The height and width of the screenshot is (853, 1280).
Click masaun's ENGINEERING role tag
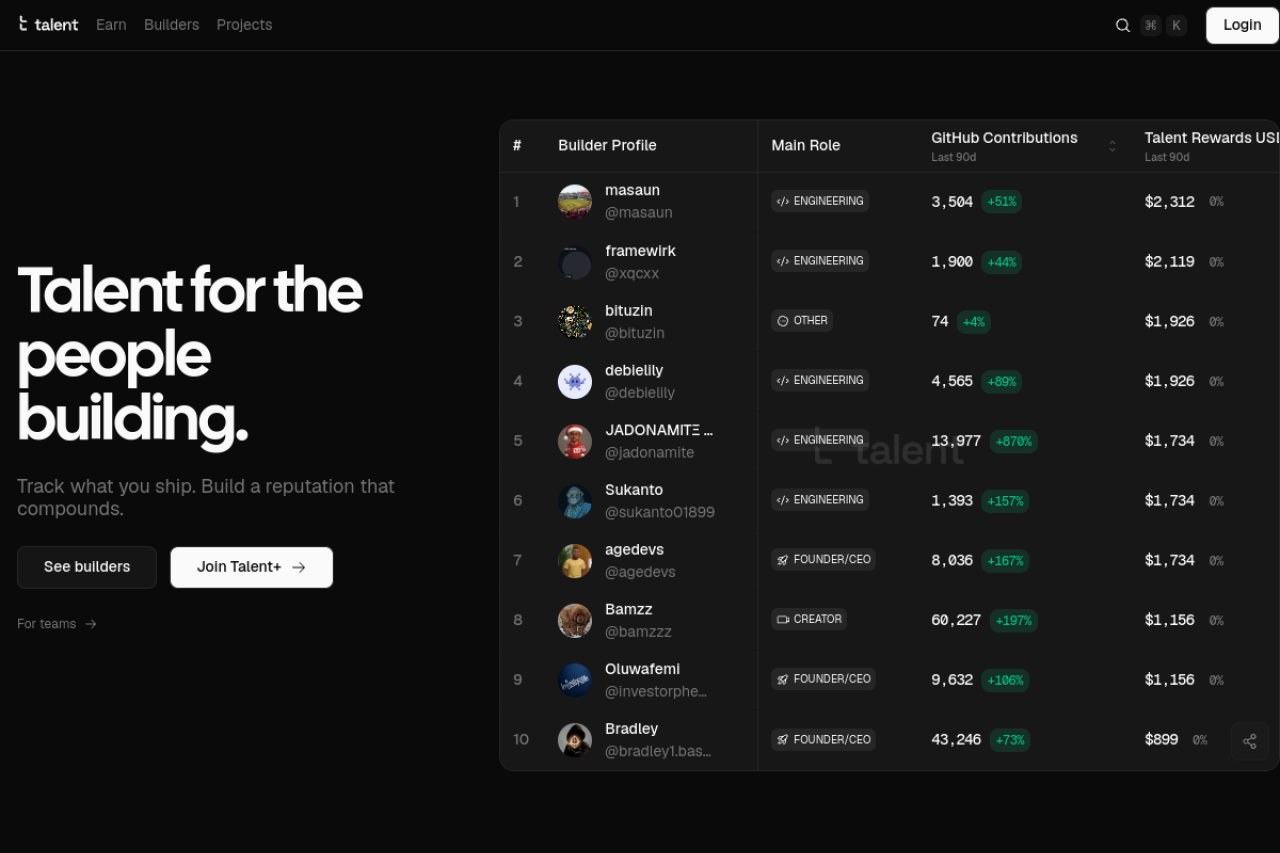click(820, 201)
